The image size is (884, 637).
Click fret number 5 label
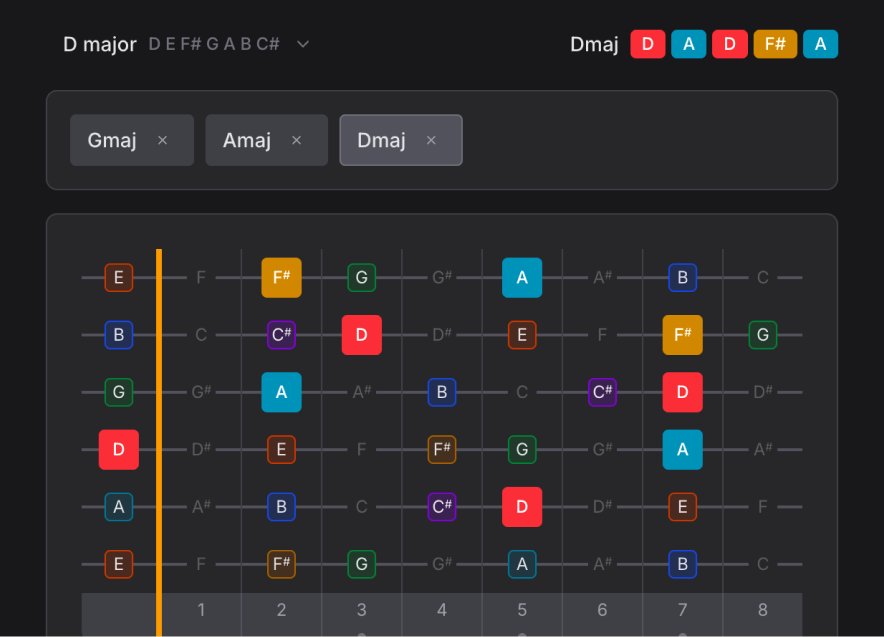click(x=522, y=610)
